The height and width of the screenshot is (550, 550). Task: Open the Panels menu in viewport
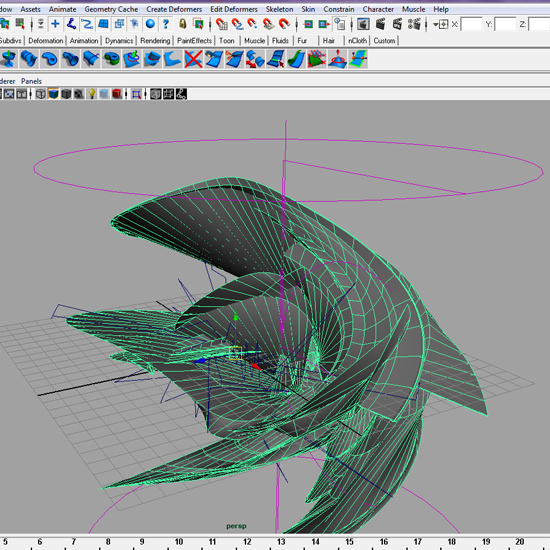tap(31, 81)
